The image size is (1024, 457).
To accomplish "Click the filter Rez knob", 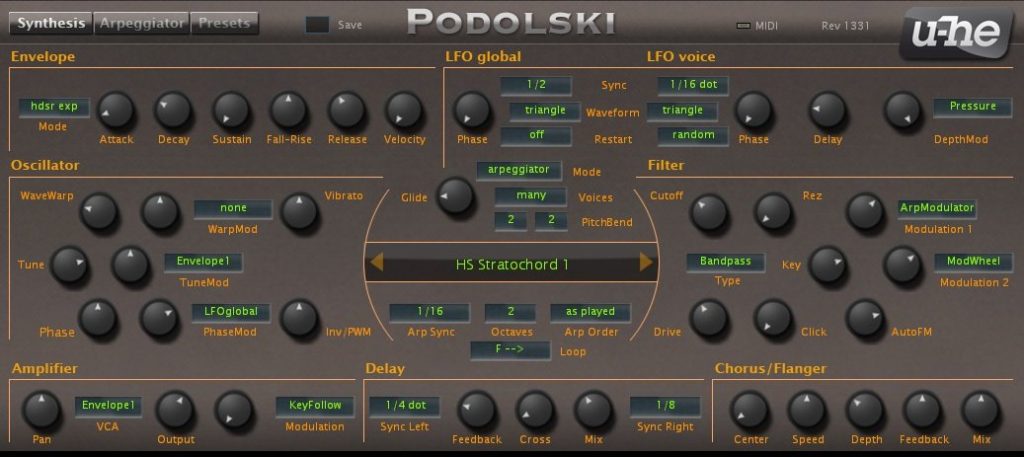I will 773,212.
